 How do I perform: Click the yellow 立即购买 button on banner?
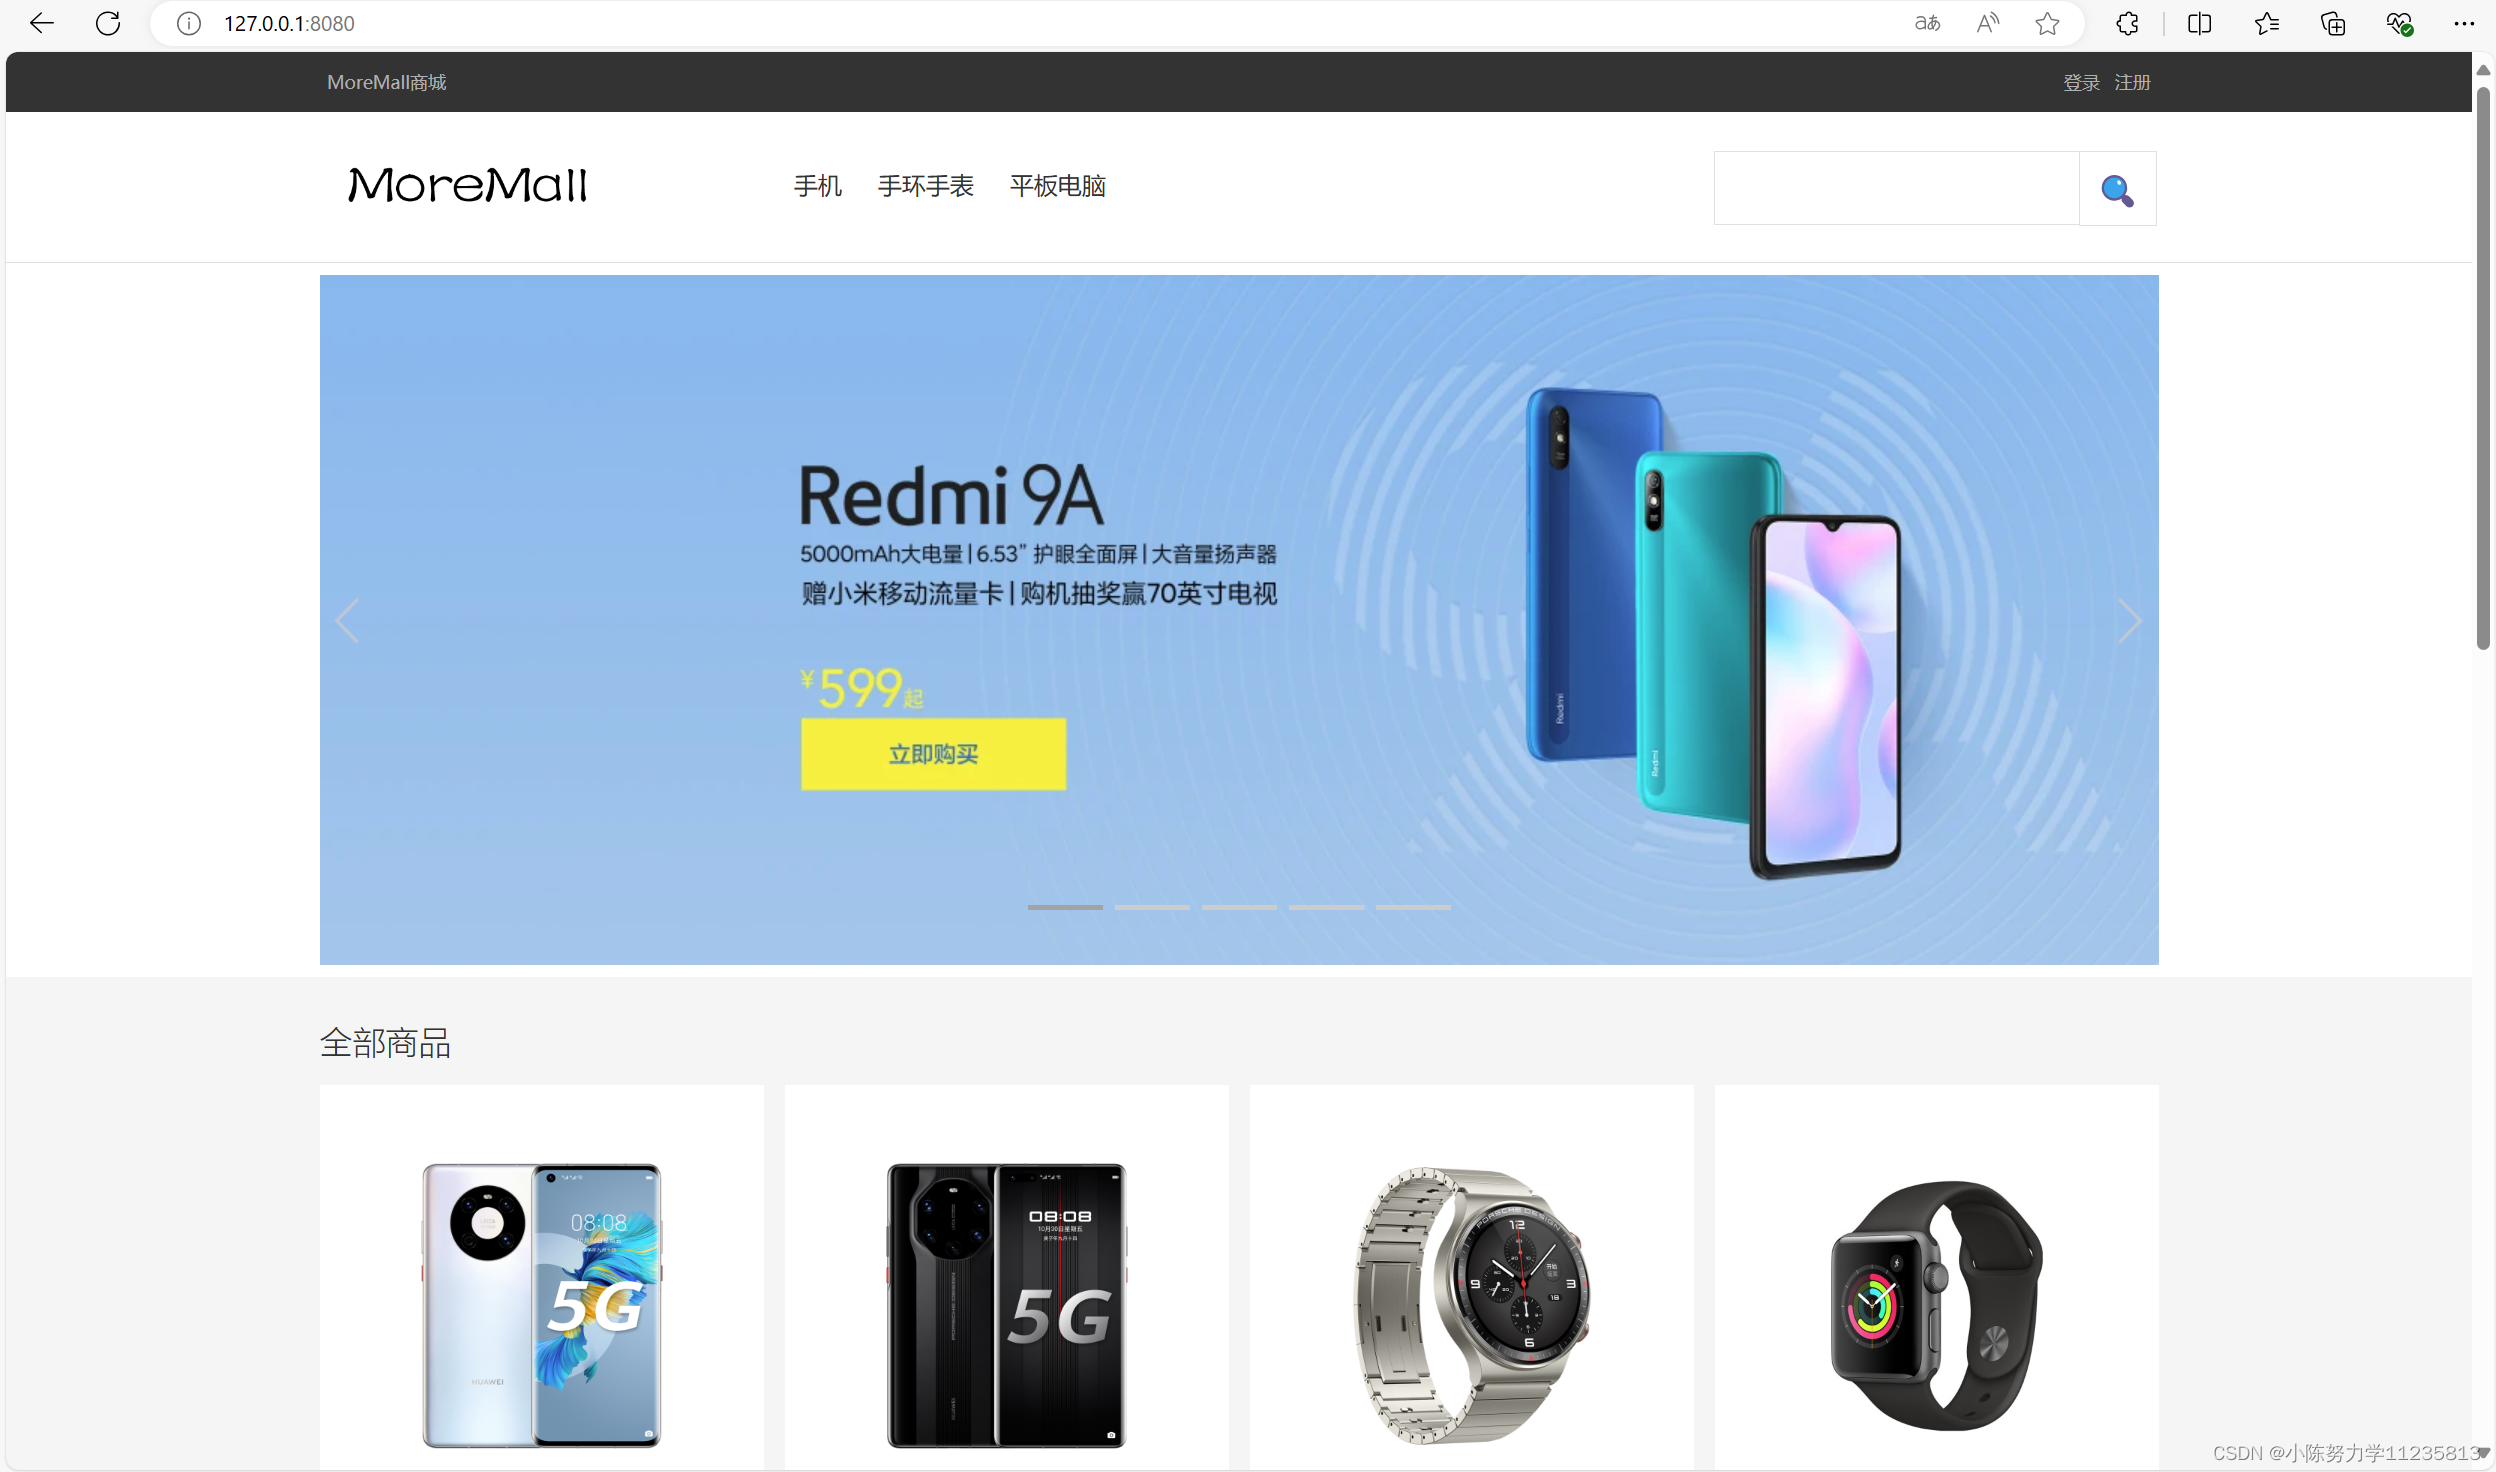[x=933, y=754]
